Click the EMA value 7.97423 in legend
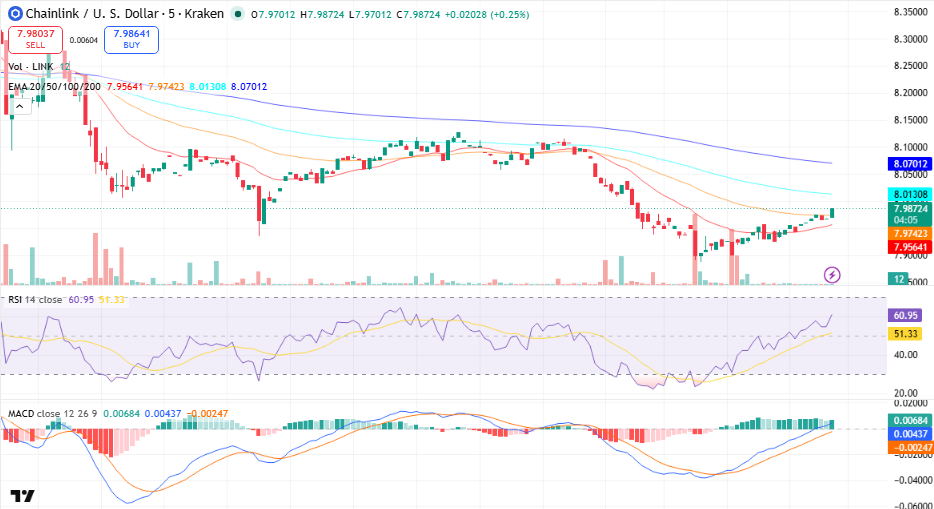Screen dimensions: 934x509 click(166, 87)
